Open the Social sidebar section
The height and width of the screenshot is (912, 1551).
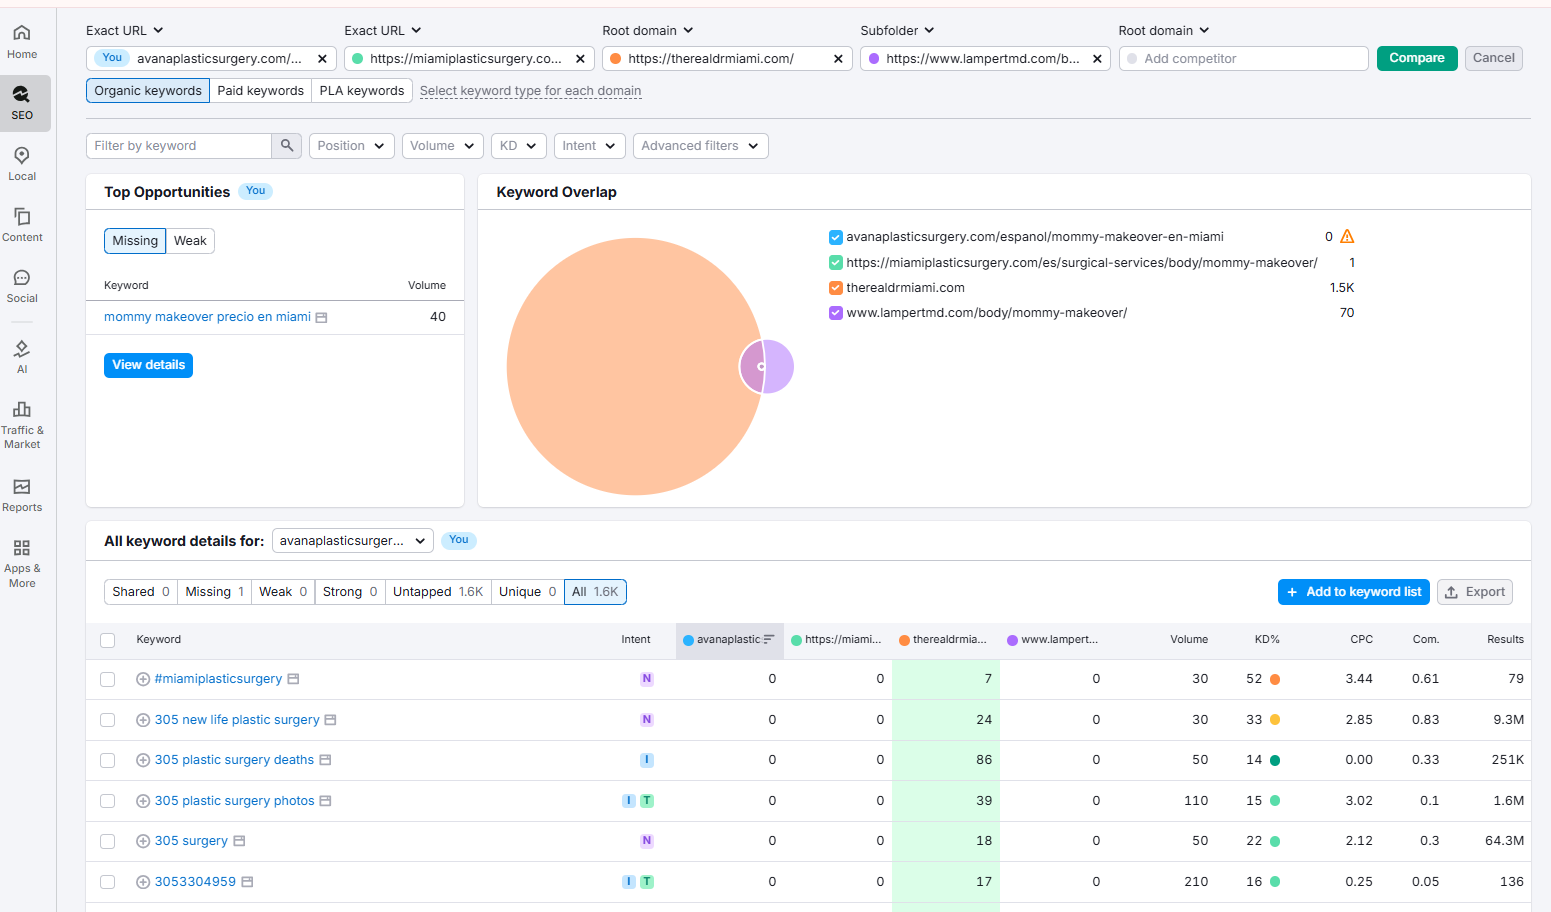[x=22, y=286]
